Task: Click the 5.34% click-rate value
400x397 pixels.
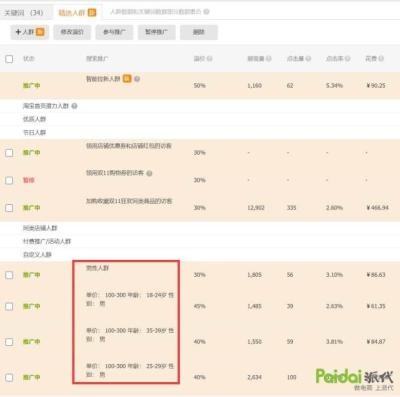Action: pyautogui.click(x=334, y=86)
